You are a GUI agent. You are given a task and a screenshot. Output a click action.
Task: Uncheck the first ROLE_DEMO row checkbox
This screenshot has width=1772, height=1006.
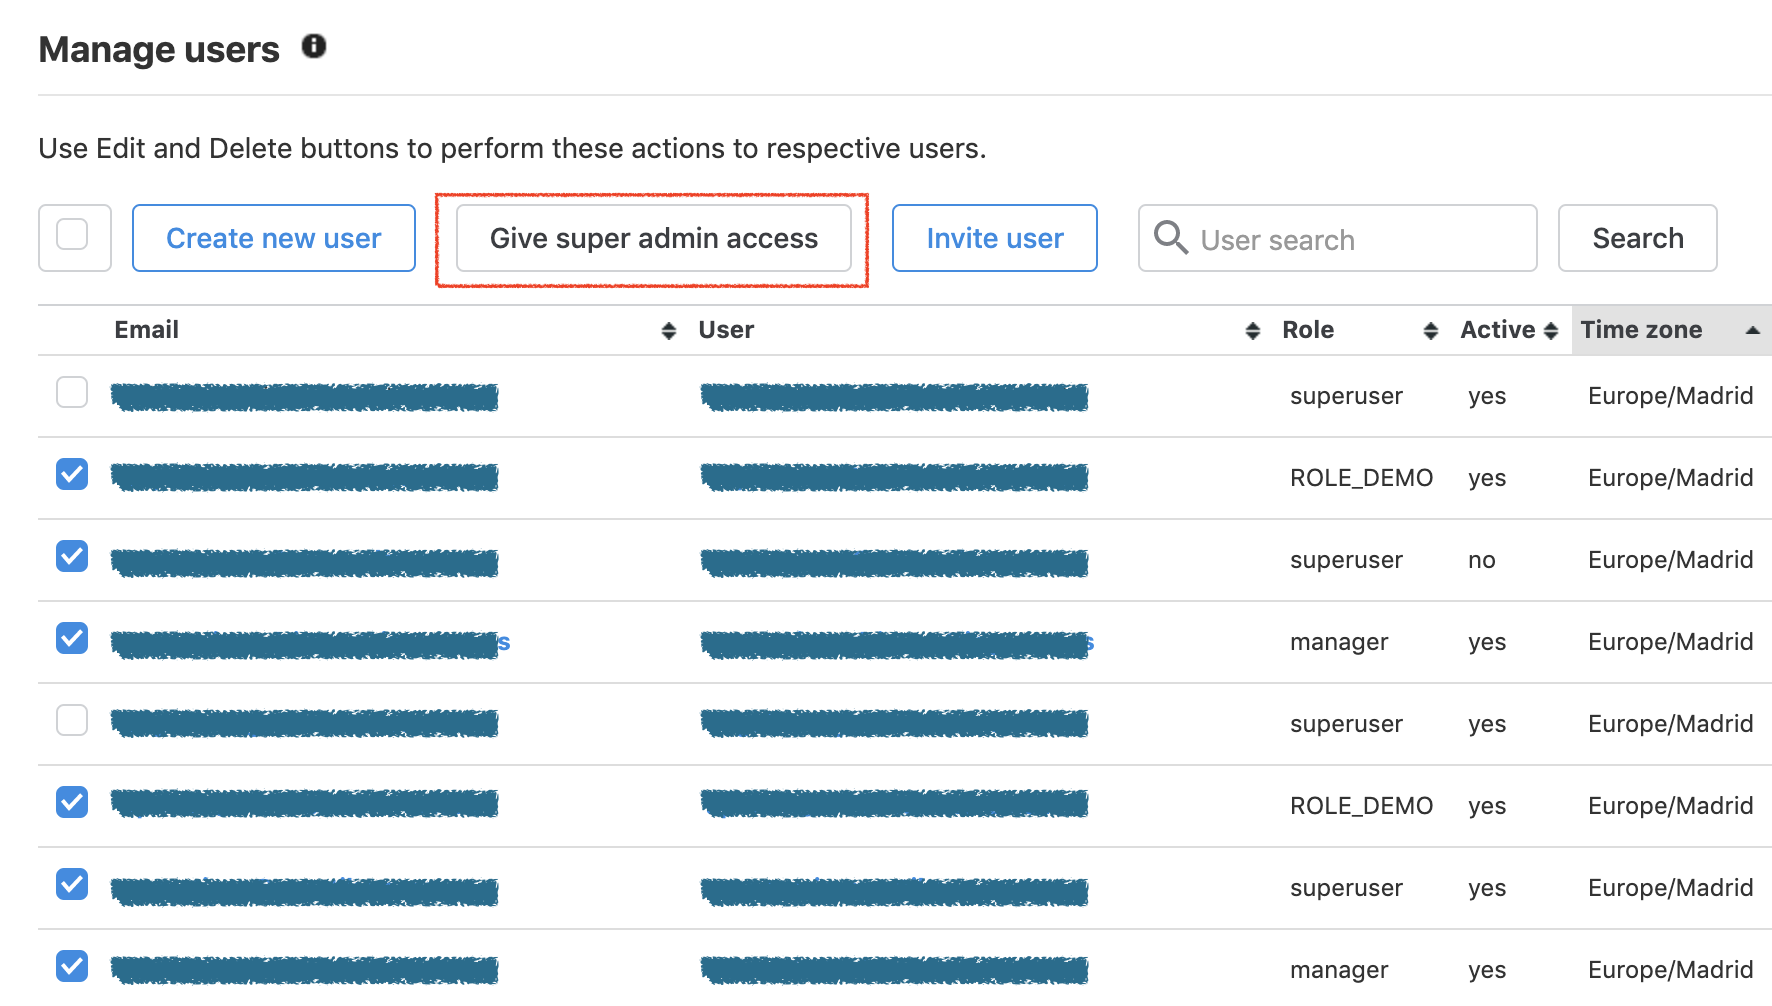point(72,474)
